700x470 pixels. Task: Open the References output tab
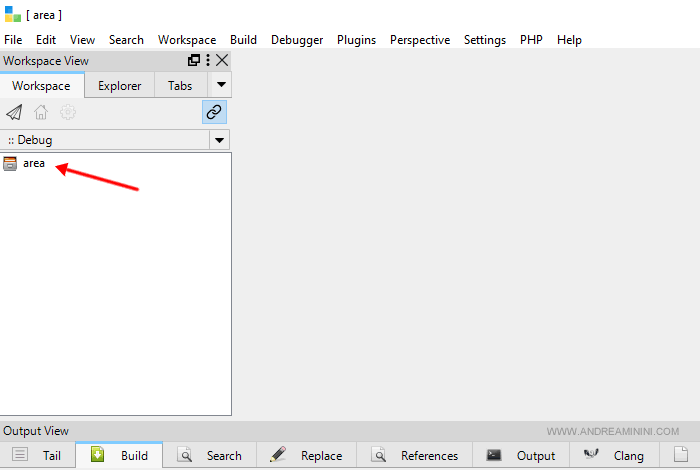point(416,455)
